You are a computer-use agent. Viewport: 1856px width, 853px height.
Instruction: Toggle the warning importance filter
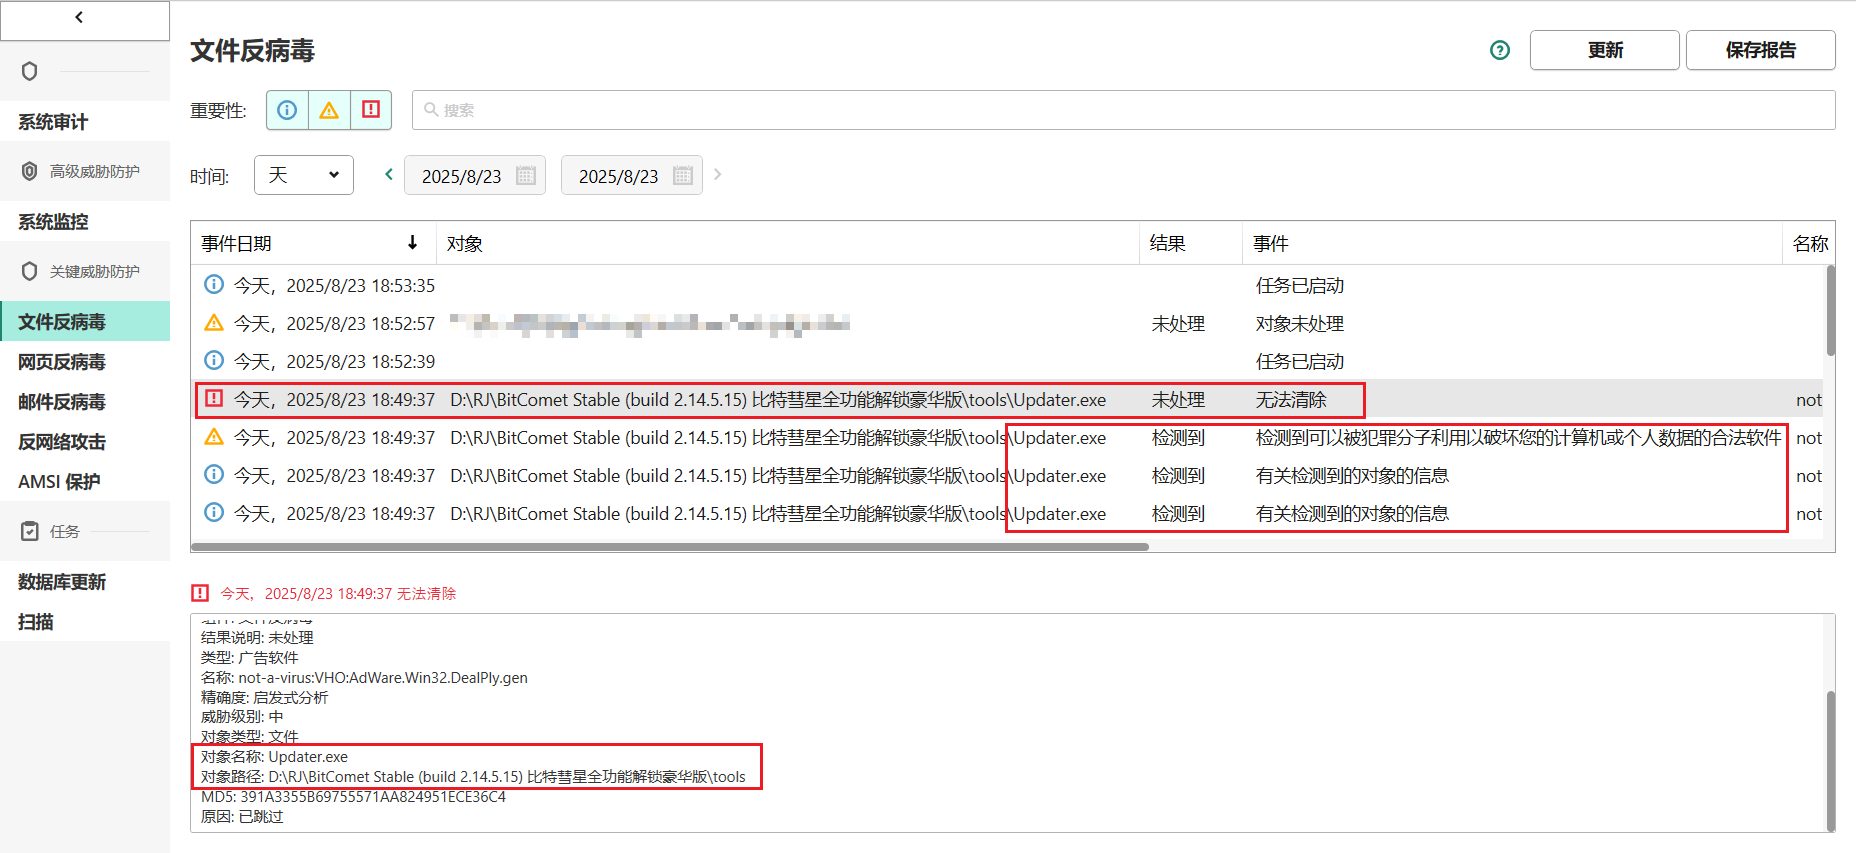(329, 110)
